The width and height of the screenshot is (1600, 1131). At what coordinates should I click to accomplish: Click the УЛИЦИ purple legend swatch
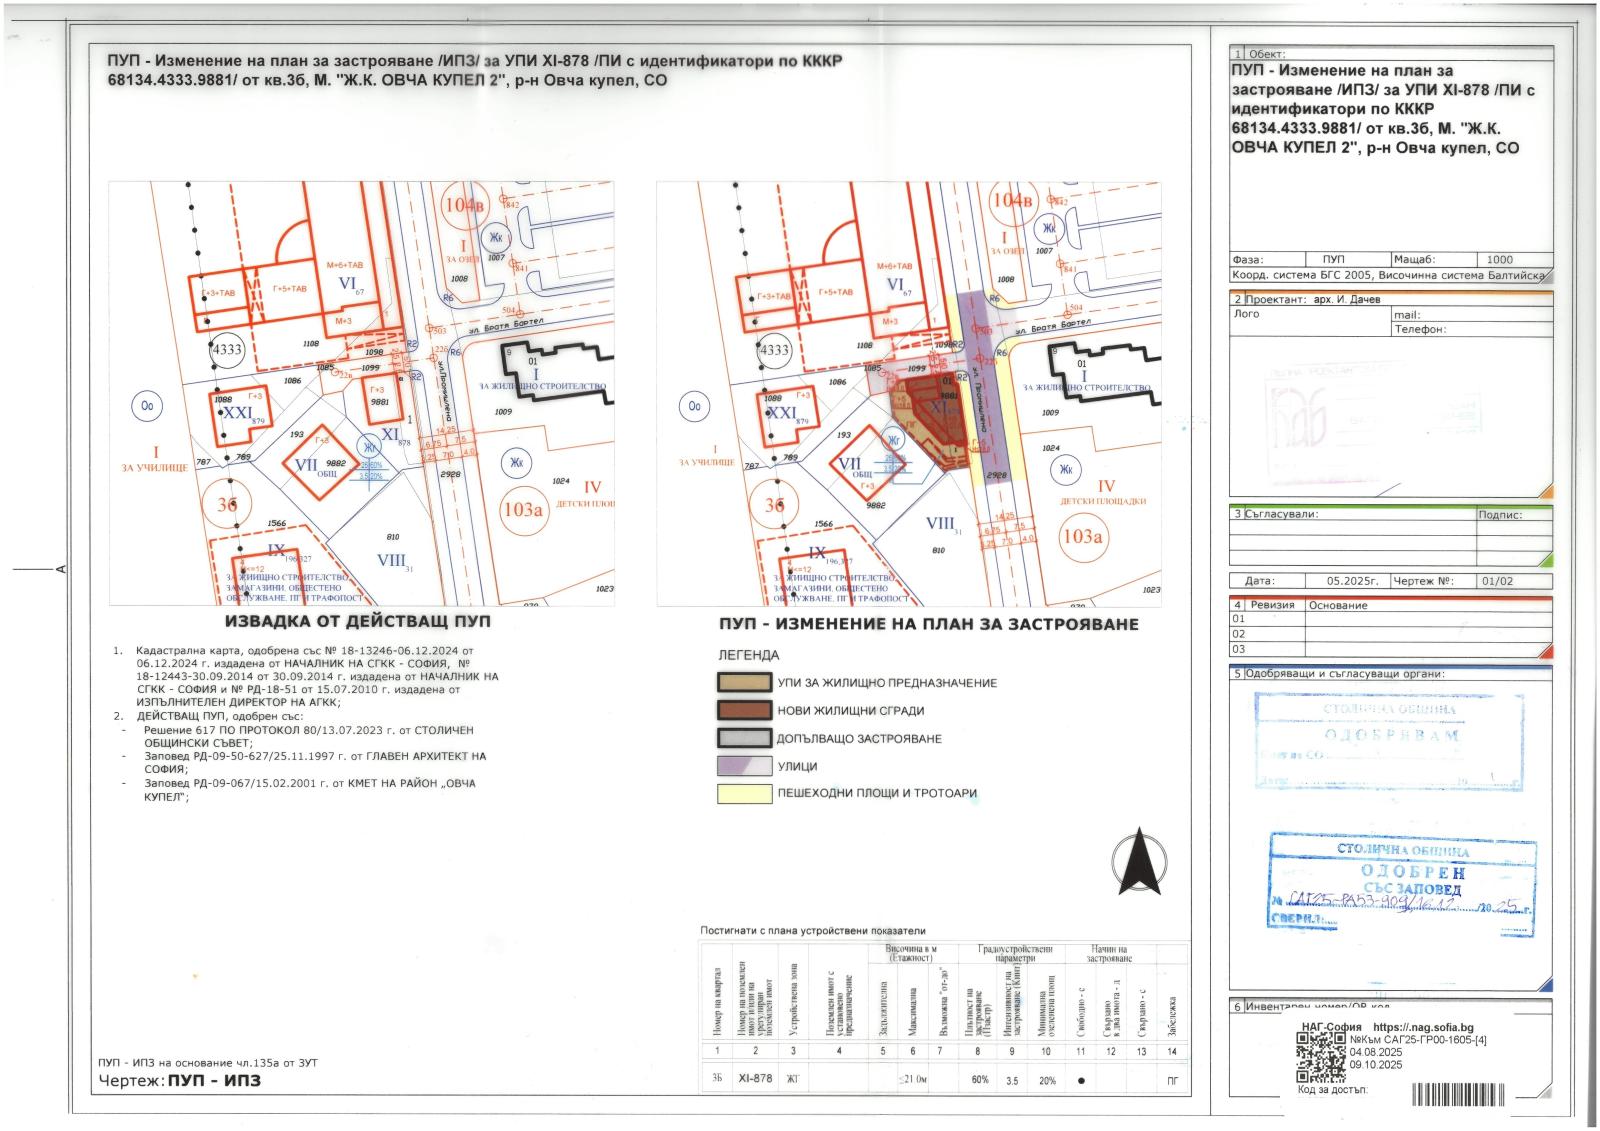pyautogui.click(x=743, y=766)
